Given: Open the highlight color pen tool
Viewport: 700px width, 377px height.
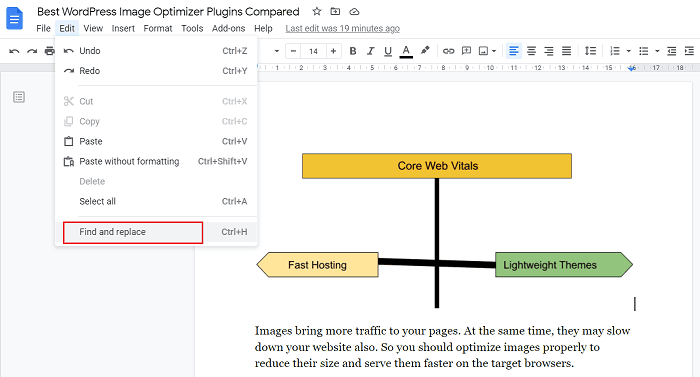Looking at the screenshot, I should tap(425, 50).
